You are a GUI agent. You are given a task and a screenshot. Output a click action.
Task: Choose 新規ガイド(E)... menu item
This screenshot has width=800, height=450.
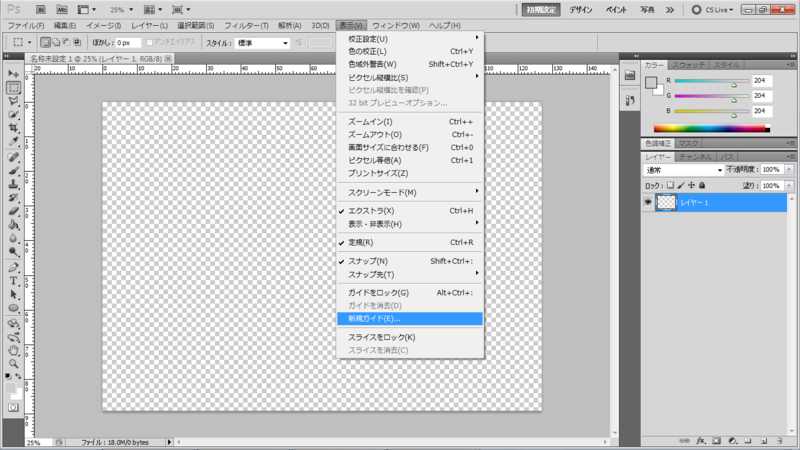point(410,318)
